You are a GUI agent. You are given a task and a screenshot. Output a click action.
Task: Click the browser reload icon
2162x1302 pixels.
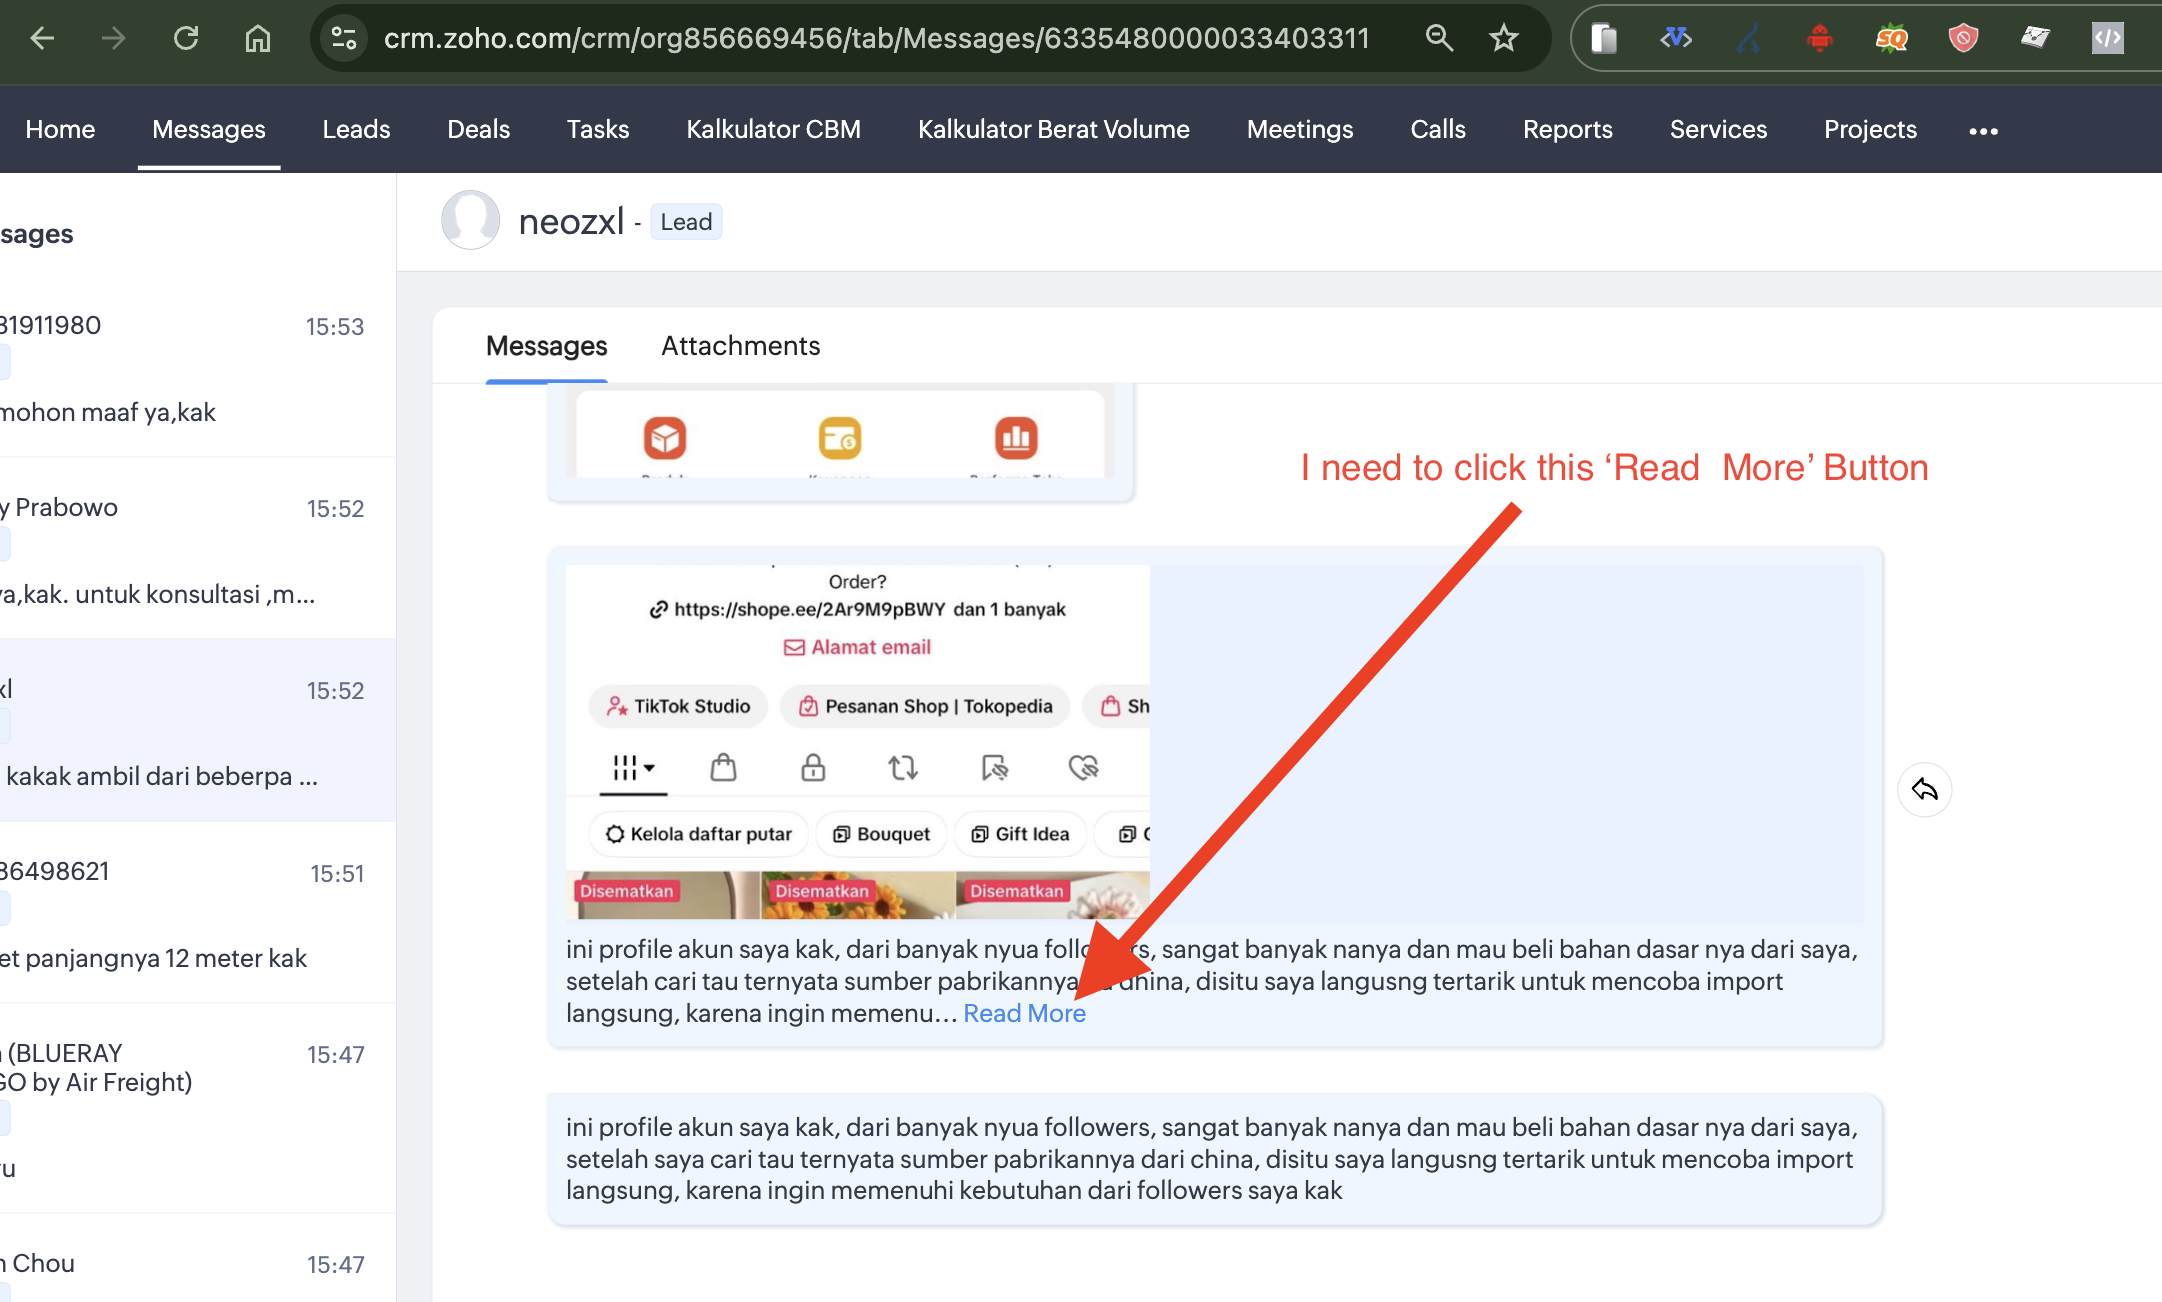pyautogui.click(x=186, y=38)
